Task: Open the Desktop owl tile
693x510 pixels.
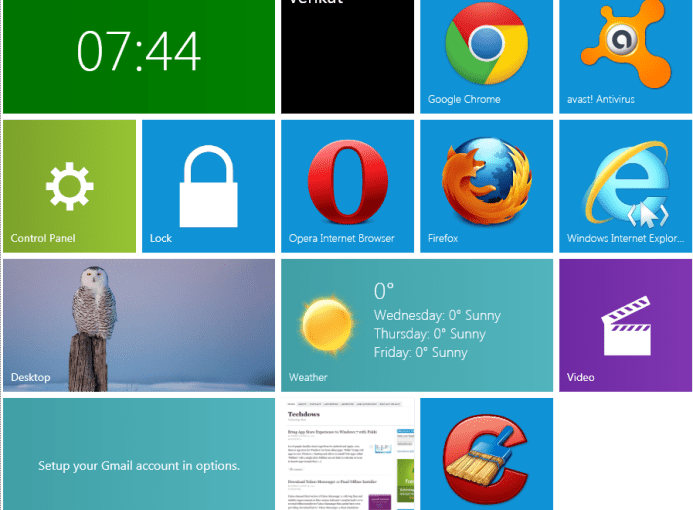Action: [139, 325]
